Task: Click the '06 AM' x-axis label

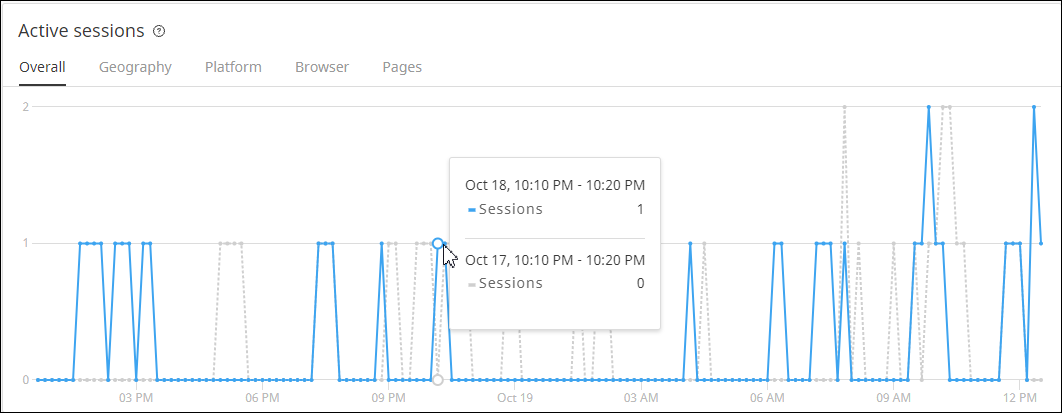Action: (767, 398)
